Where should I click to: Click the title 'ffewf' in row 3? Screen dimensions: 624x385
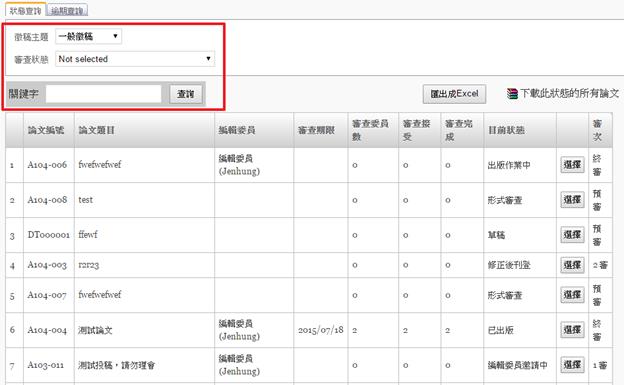tap(88, 235)
